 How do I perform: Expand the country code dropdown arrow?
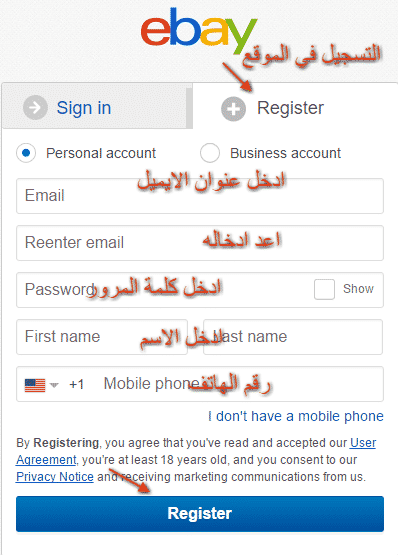[54, 385]
